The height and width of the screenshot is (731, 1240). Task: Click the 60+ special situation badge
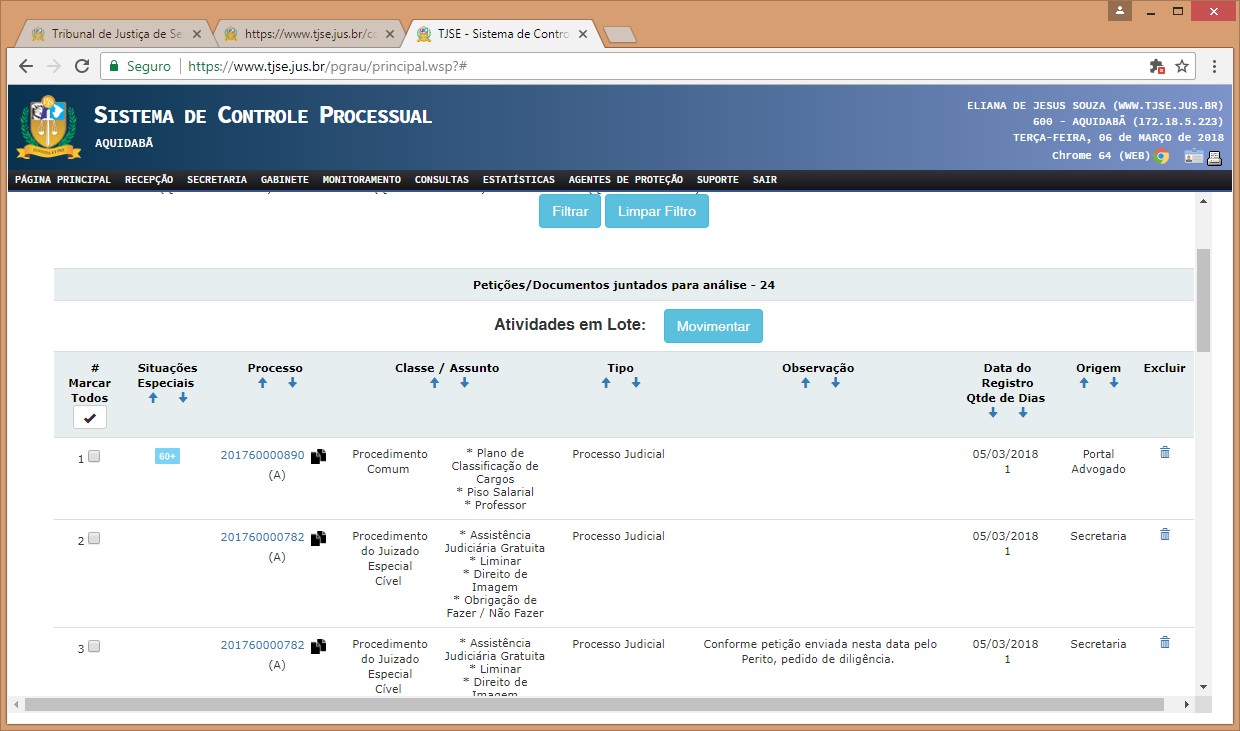tap(167, 456)
